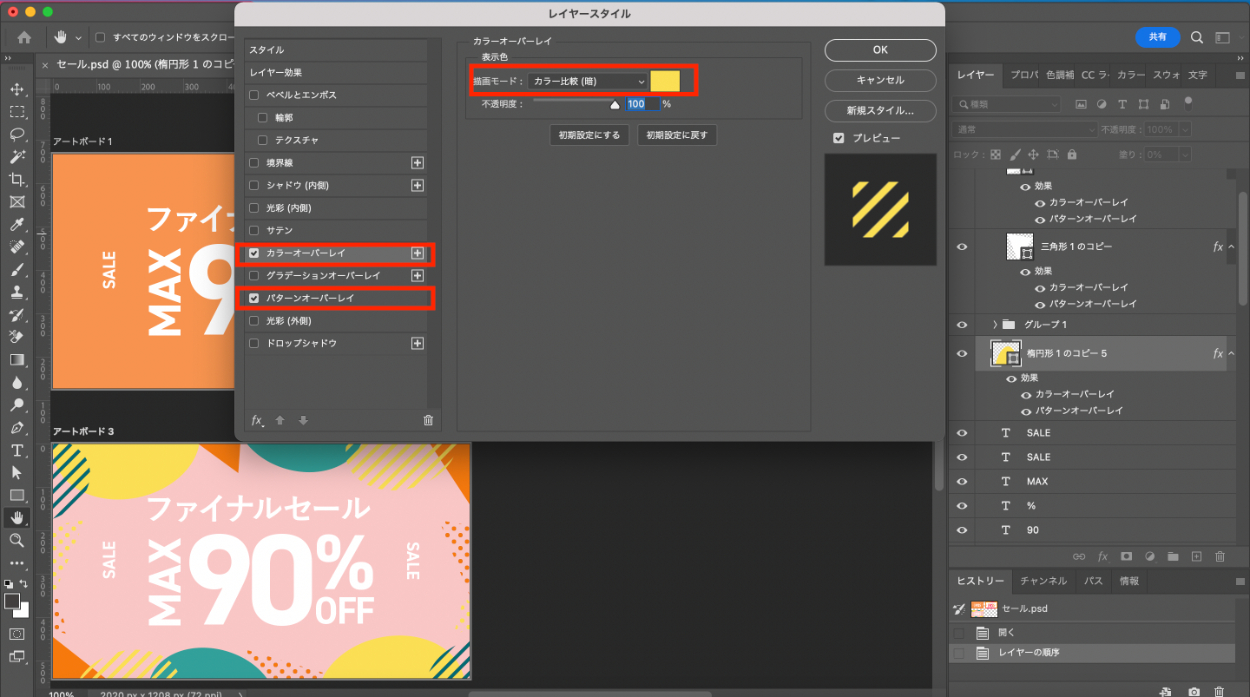
Task: Expand the グループ 1 layer group
Action: pos(995,325)
